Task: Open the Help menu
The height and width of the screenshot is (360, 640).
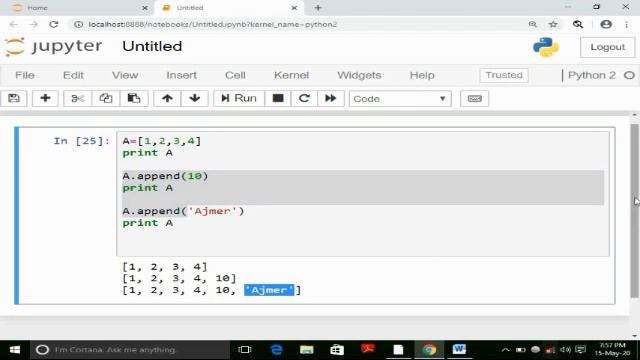Action: click(422, 75)
